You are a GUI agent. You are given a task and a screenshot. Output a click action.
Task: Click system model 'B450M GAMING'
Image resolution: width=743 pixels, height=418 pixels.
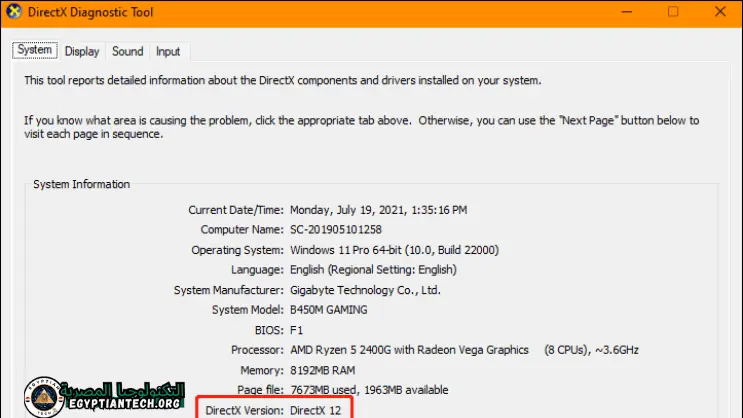(x=329, y=310)
